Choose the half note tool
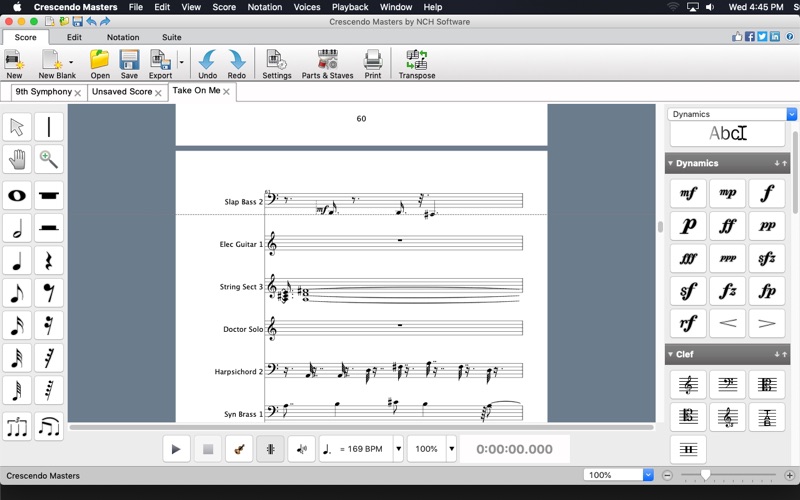 click(x=17, y=228)
